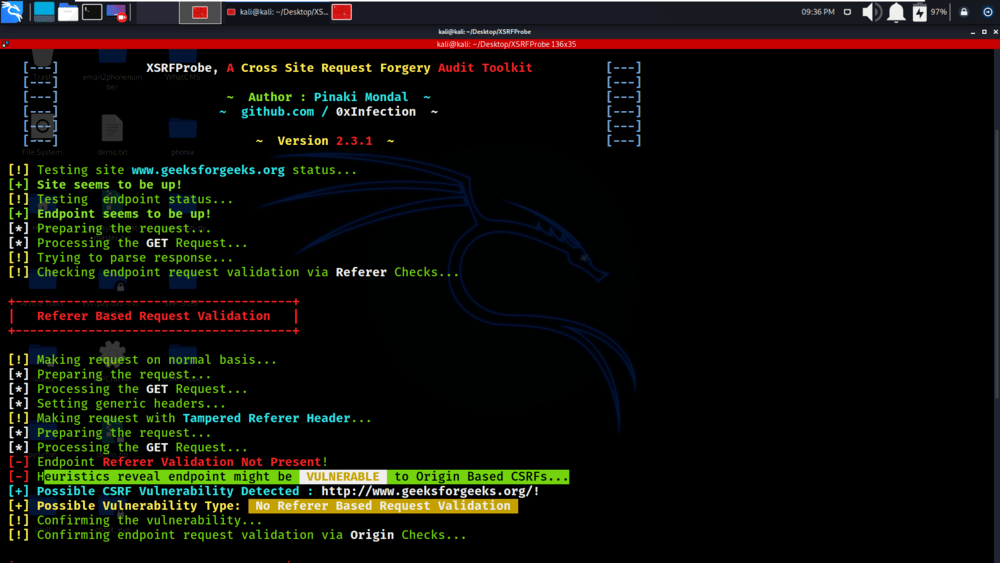Click the window title kali@kali: ~/Desktop/XSRFProbe
This screenshot has width=1000, height=563.
(484, 31)
